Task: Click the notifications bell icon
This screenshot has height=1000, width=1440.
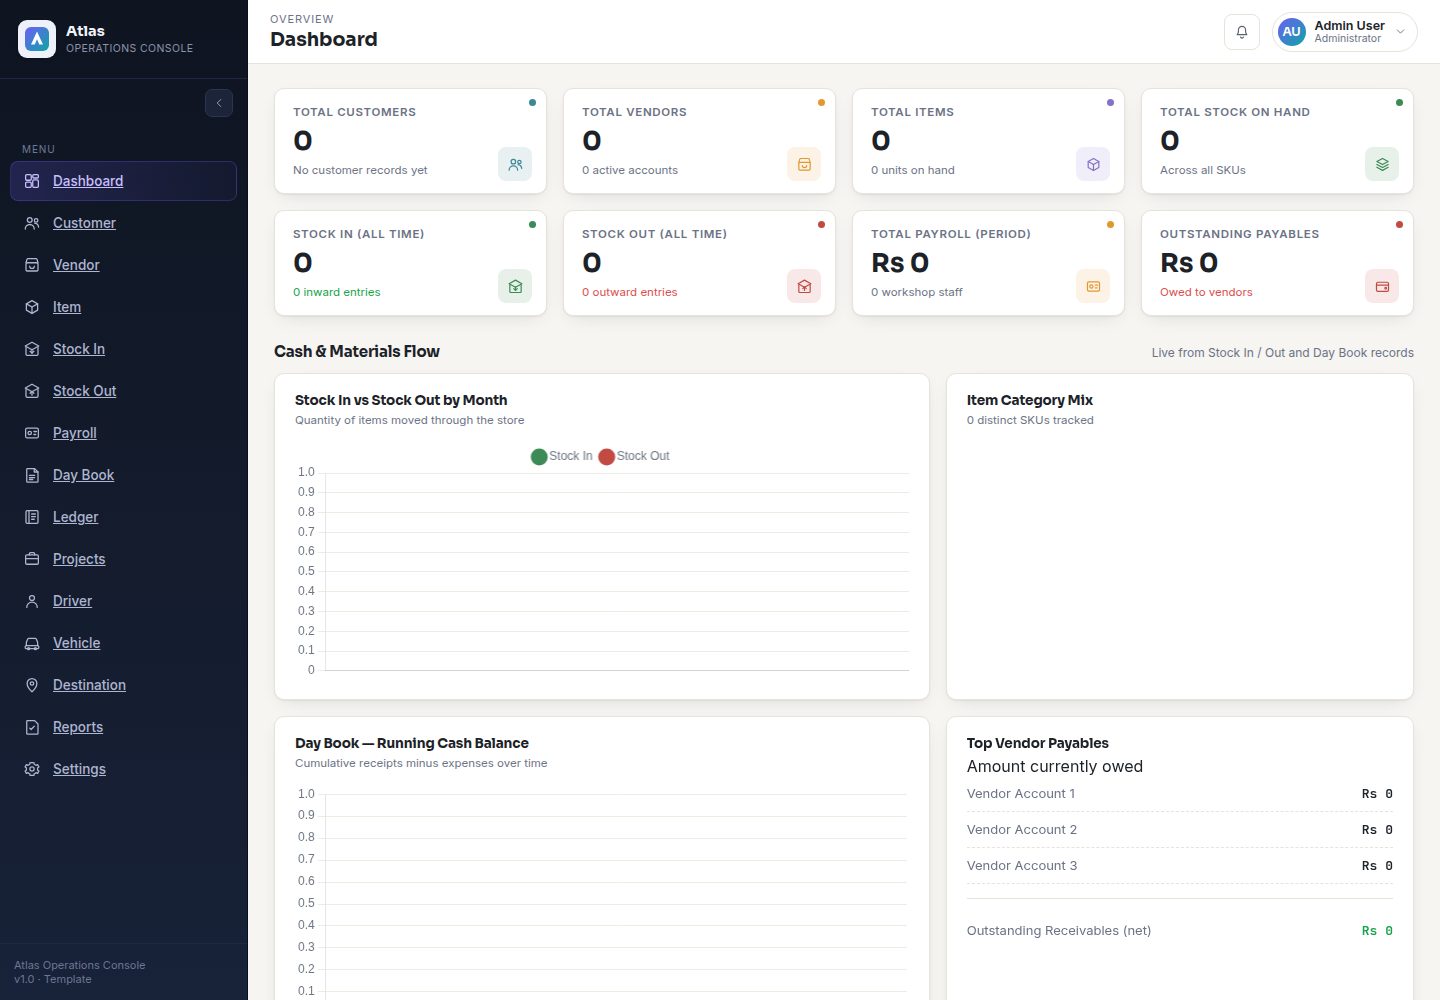Action: (x=1241, y=32)
